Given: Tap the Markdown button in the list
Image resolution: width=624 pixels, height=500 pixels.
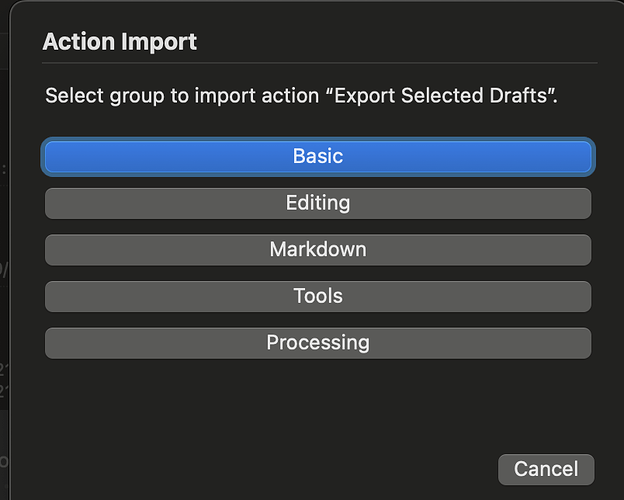Looking at the screenshot, I should [x=318, y=249].
